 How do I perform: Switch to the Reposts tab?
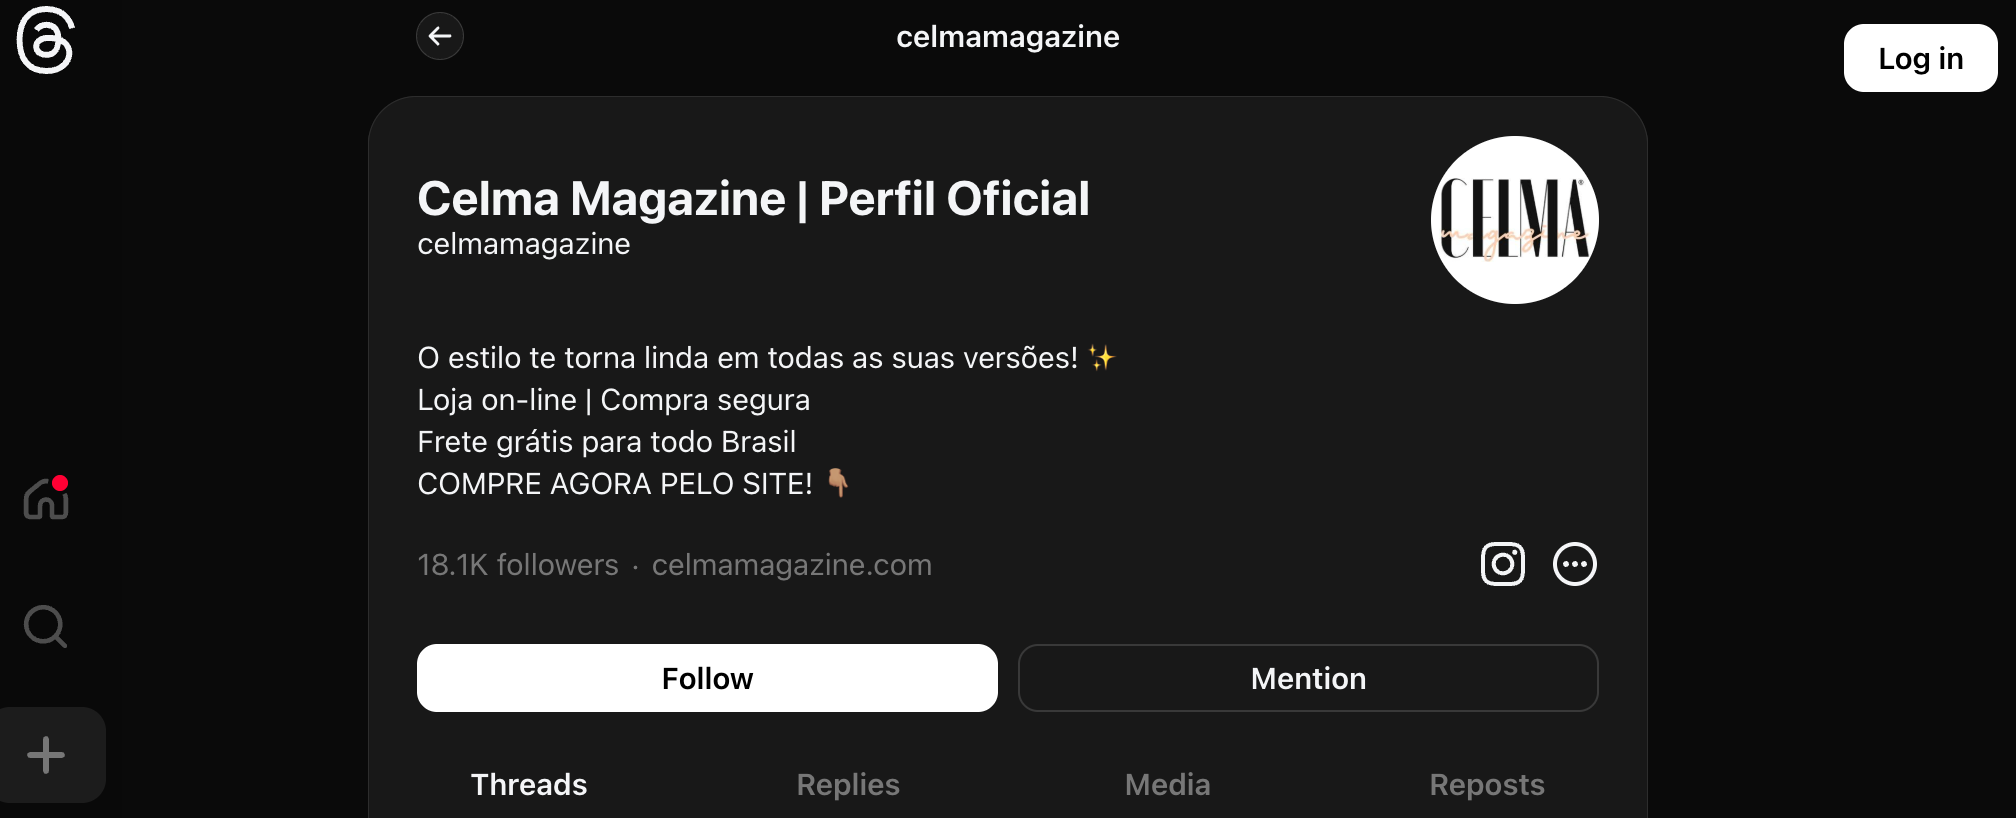(x=1487, y=785)
